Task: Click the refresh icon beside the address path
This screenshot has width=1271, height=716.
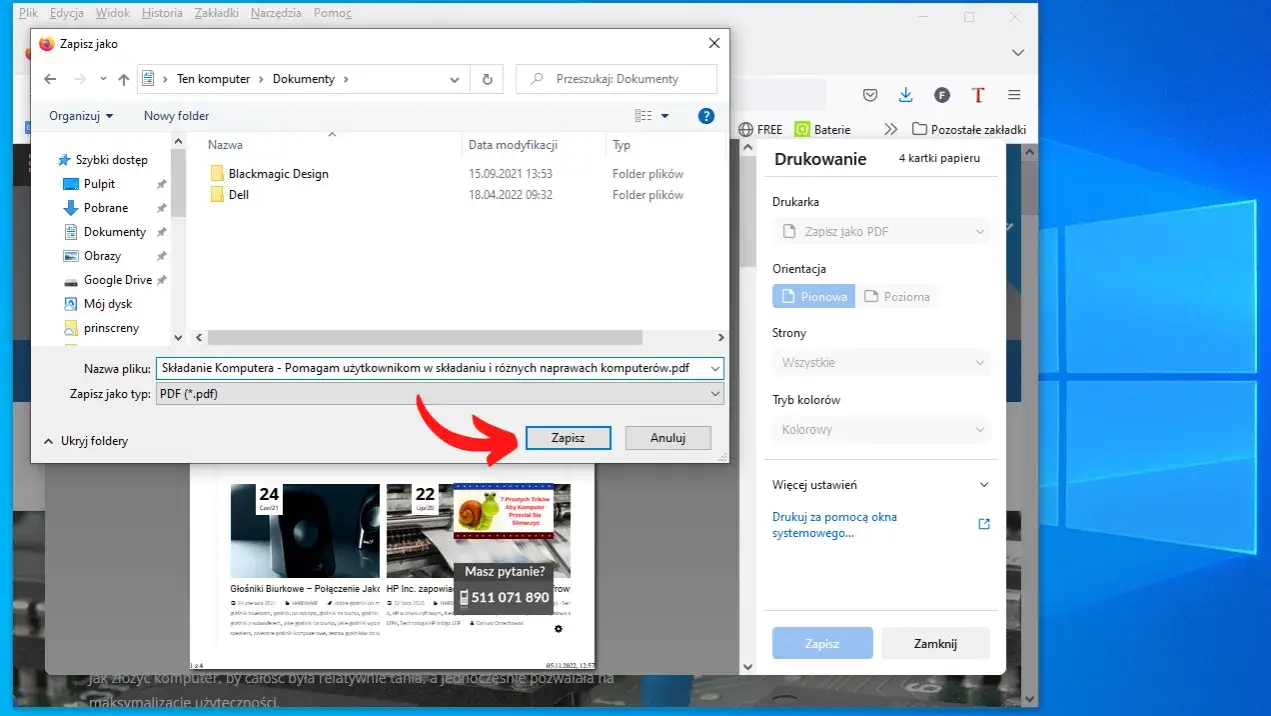Action: pos(486,78)
